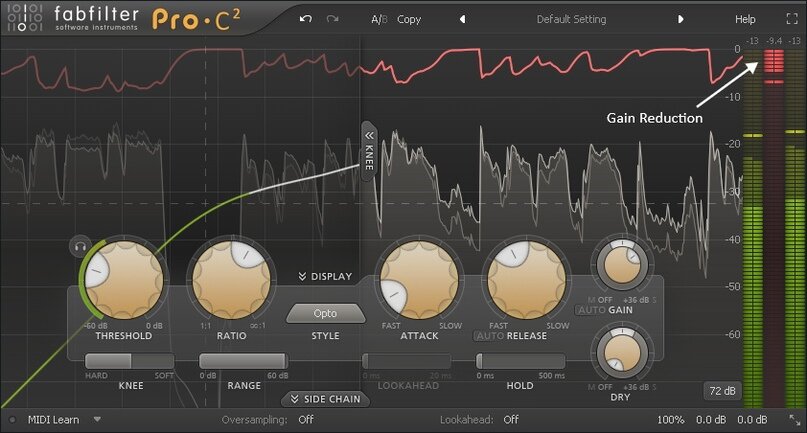Click the resize interface corner icon

coord(795,420)
